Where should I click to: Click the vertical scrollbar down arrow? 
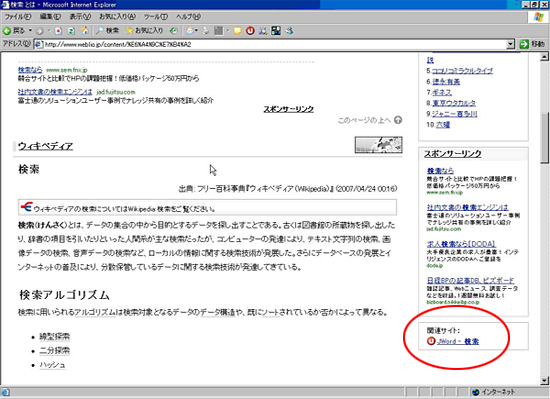(544, 380)
